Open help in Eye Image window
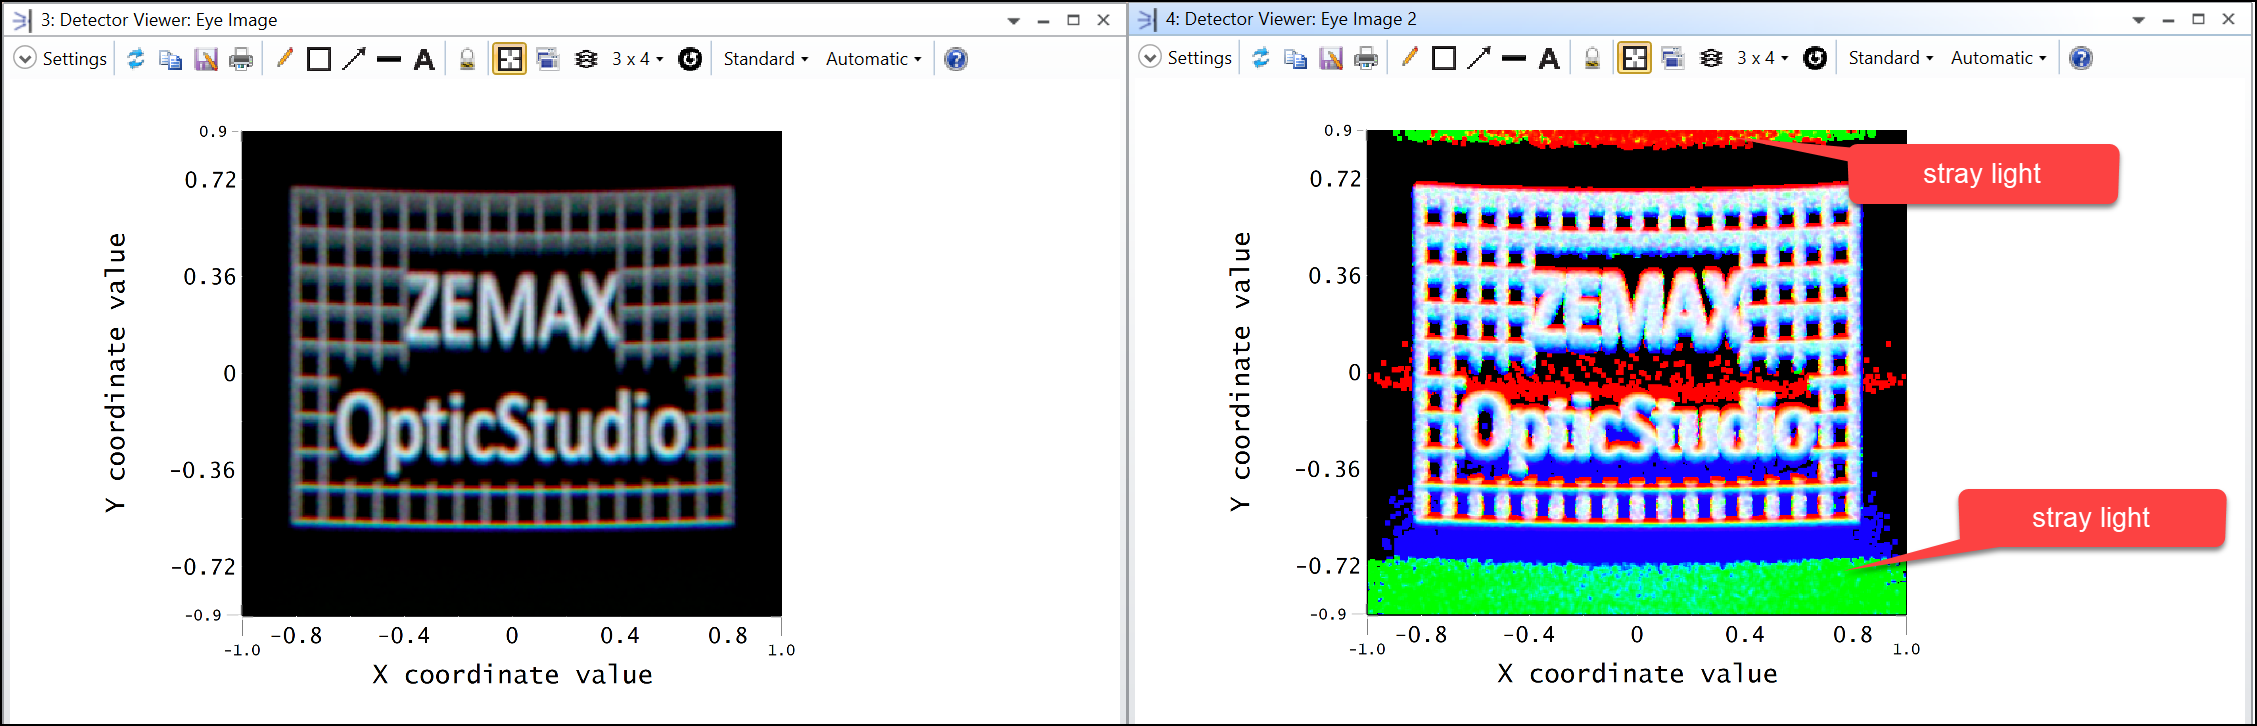 pos(956,59)
